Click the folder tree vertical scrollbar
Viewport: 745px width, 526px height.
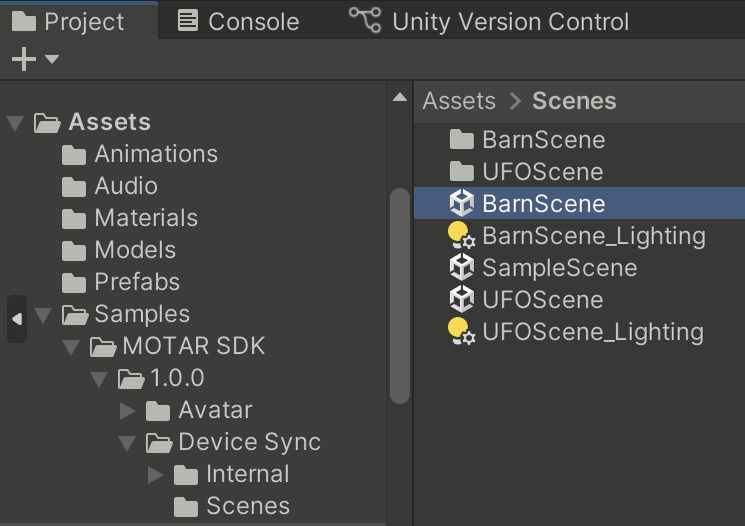tap(399, 295)
